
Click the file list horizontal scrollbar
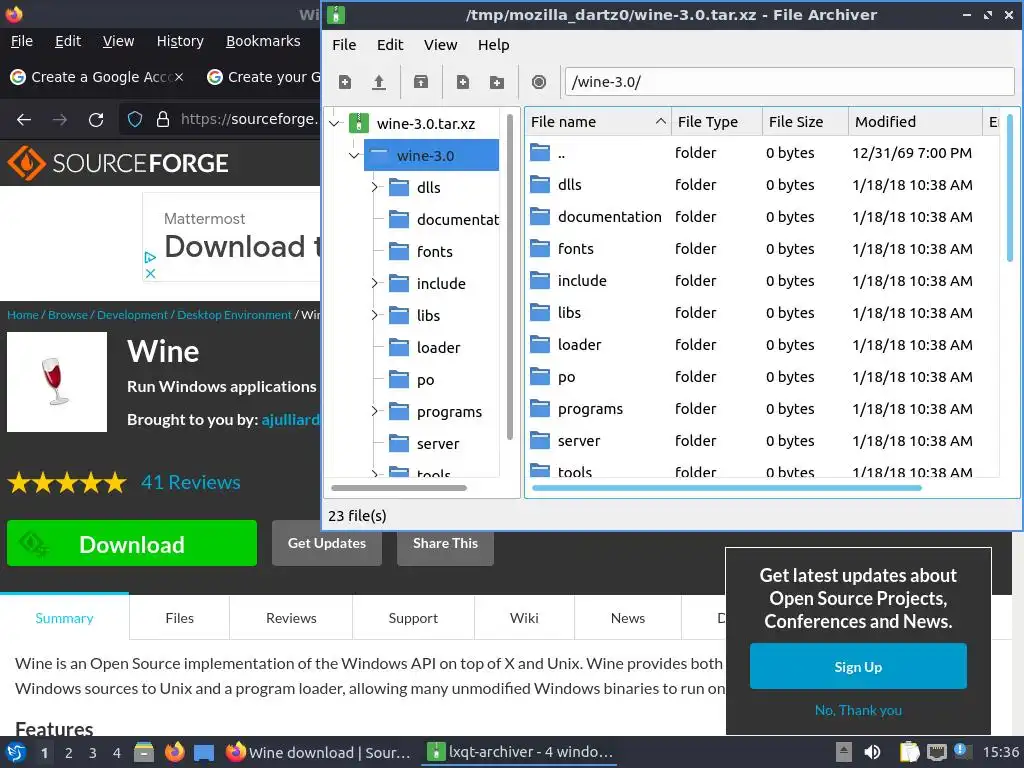tap(726, 487)
